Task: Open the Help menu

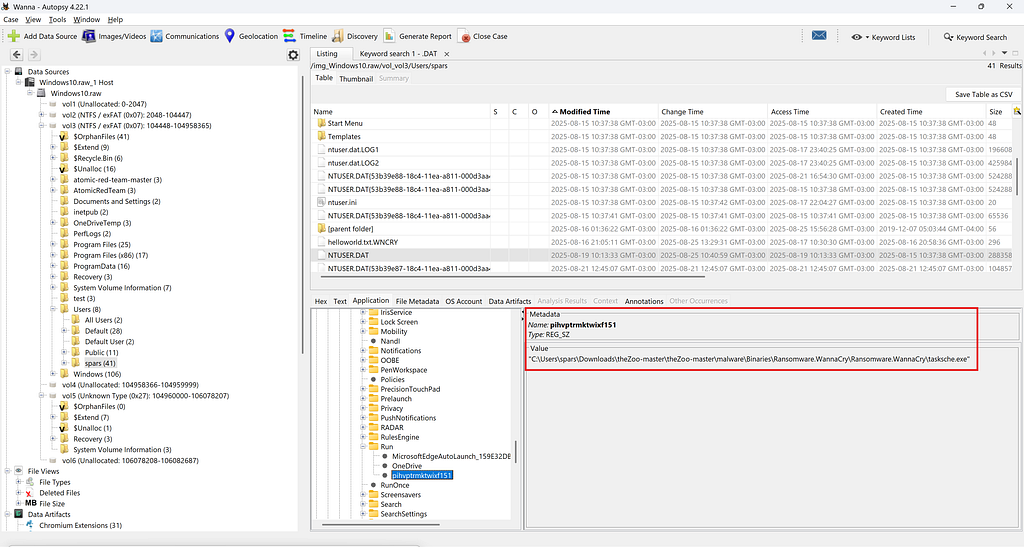Action: click(x=115, y=20)
